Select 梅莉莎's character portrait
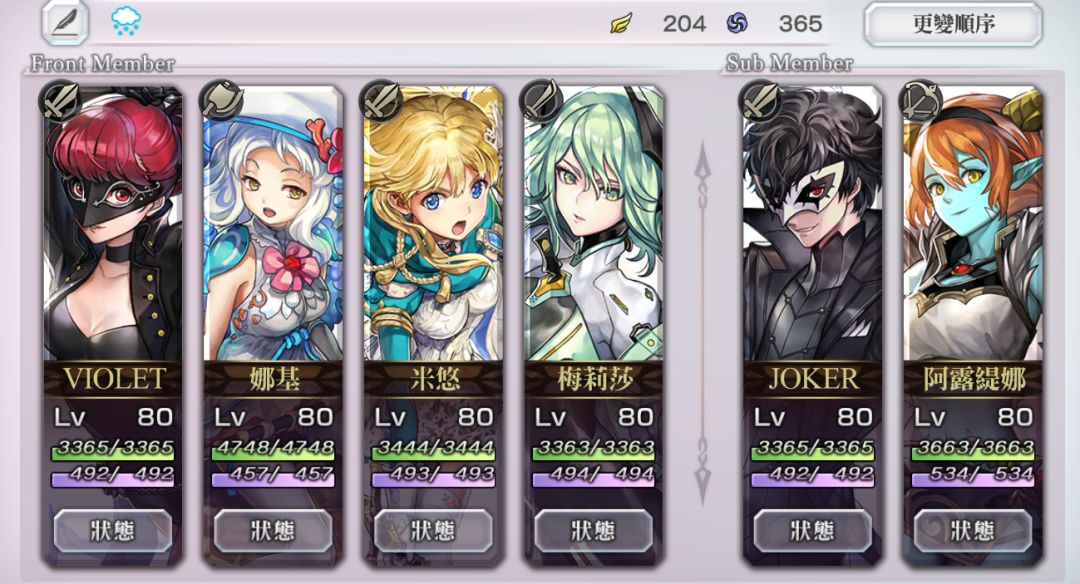The width and height of the screenshot is (1080, 584). [x=593, y=224]
